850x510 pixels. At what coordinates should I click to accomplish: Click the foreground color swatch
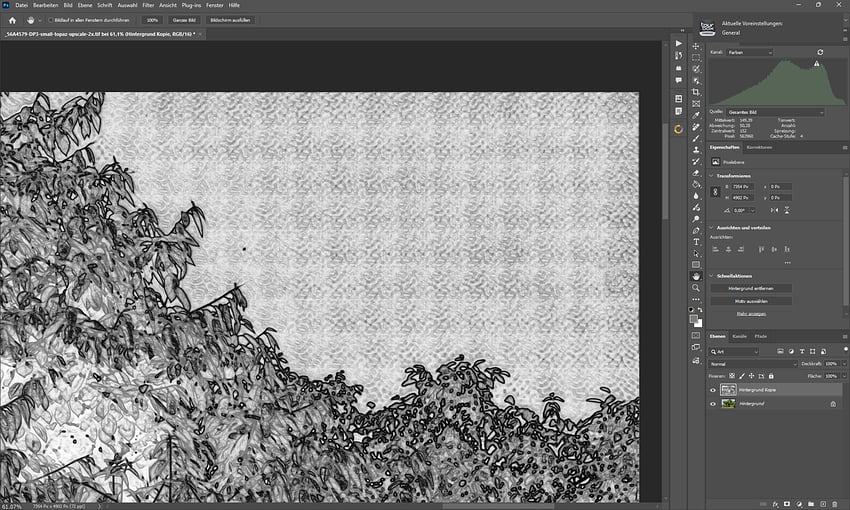click(x=694, y=318)
